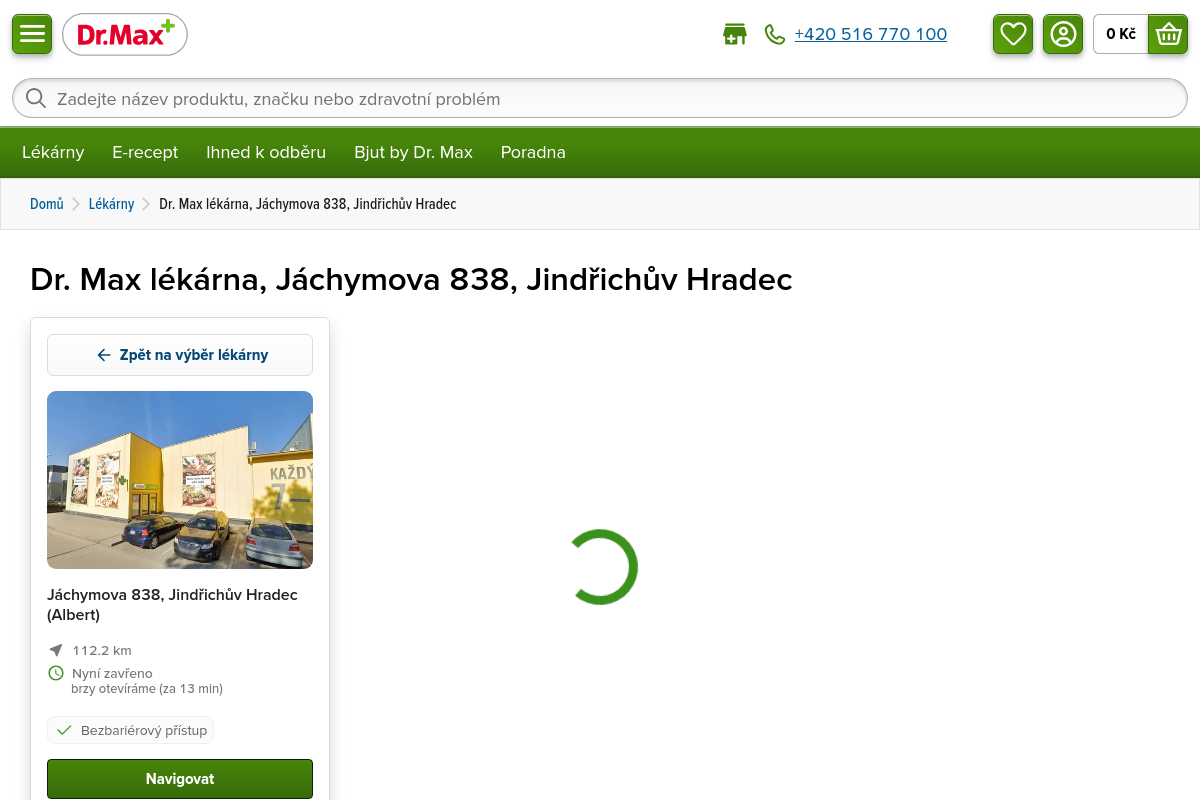Viewport: 1200px width, 800px height.
Task: Click the green phone icon
Action: 775,34
